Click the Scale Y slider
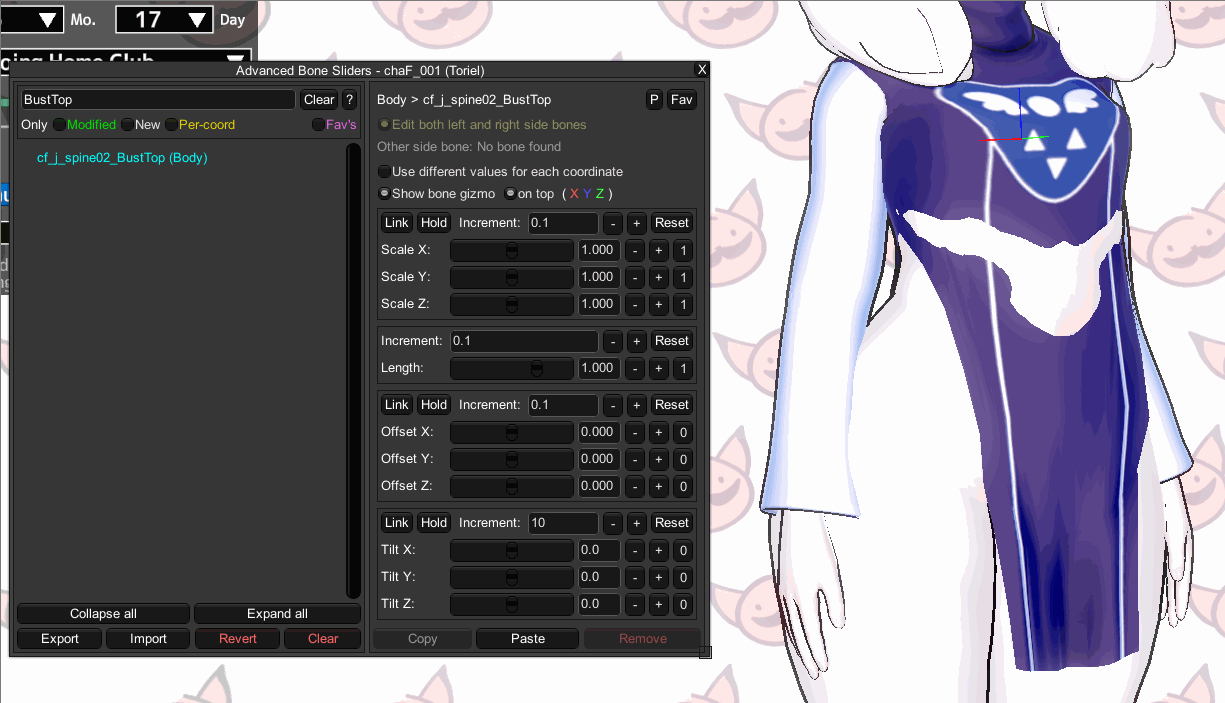This screenshot has height=703, width=1225. coord(512,277)
